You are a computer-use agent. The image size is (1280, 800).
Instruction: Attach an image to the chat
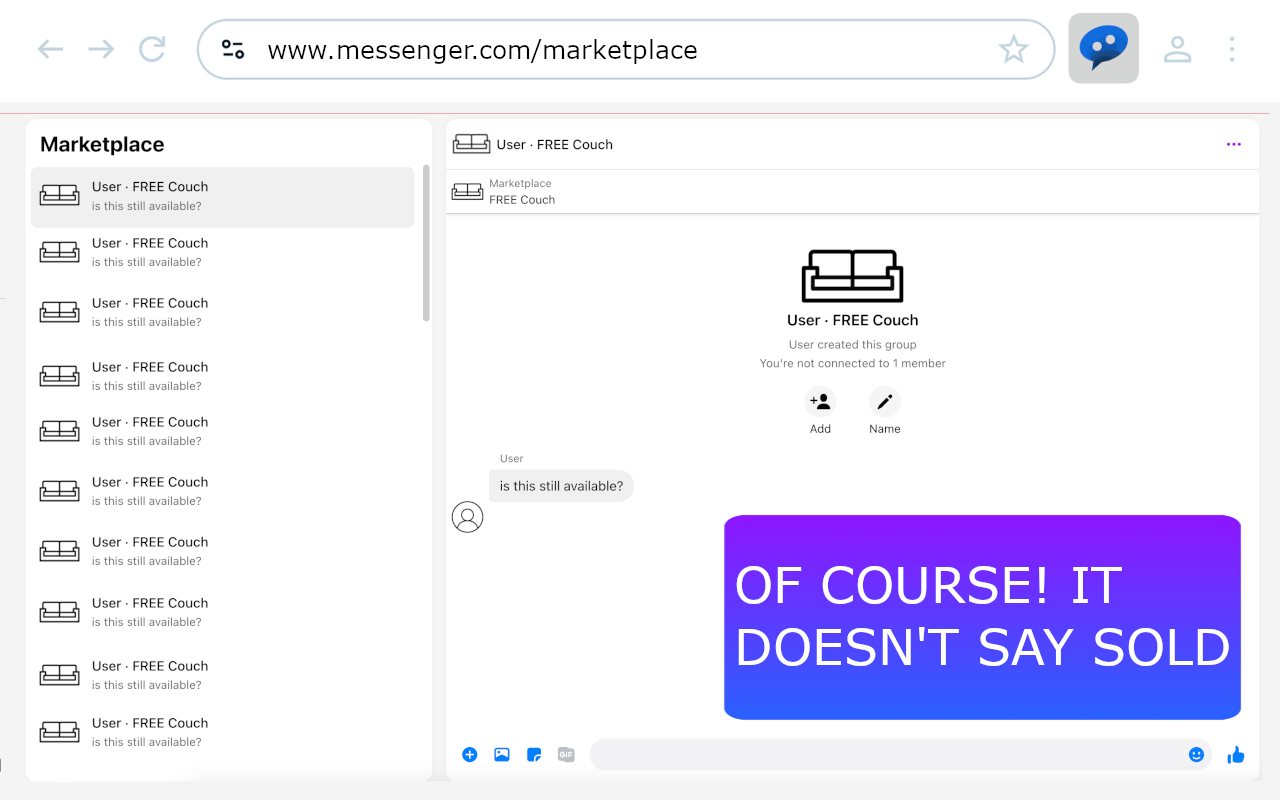502,754
